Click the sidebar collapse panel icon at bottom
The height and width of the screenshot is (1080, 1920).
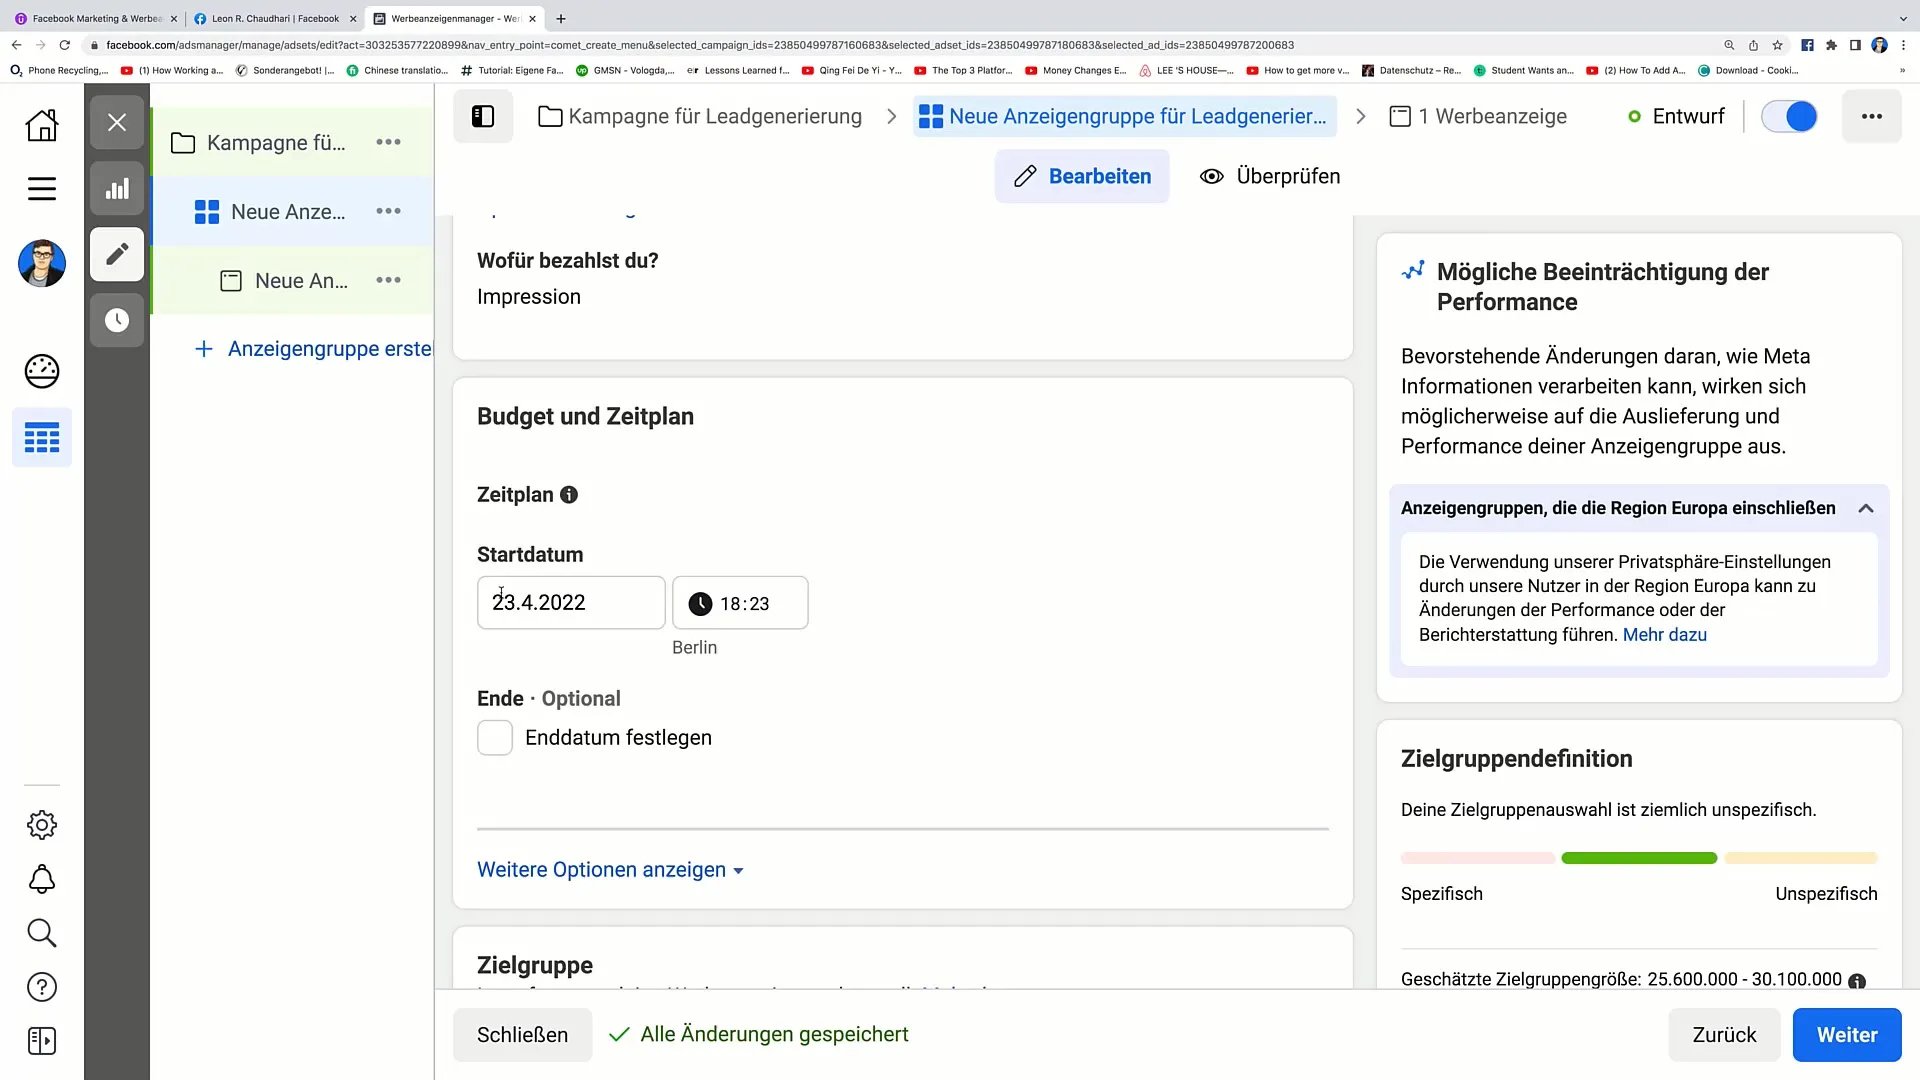[x=42, y=1041]
